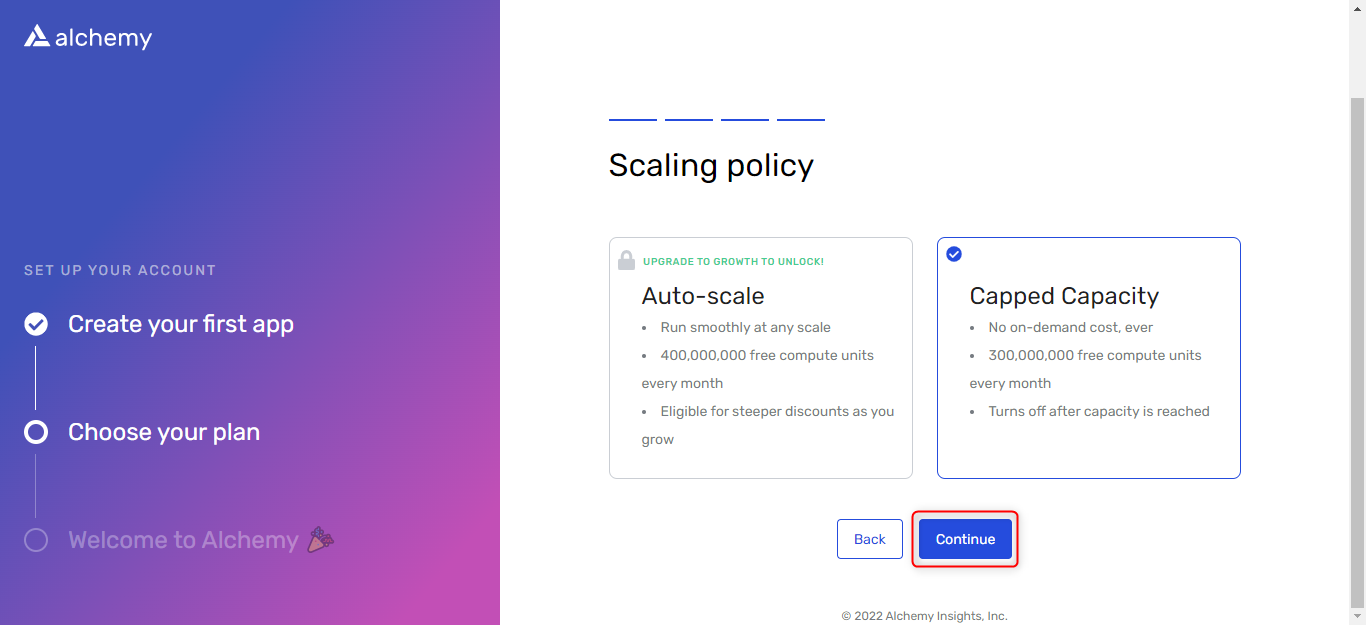
Task: Choose the Capped Capacity heading
Action: pyautogui.click(x=1064, y=296)
